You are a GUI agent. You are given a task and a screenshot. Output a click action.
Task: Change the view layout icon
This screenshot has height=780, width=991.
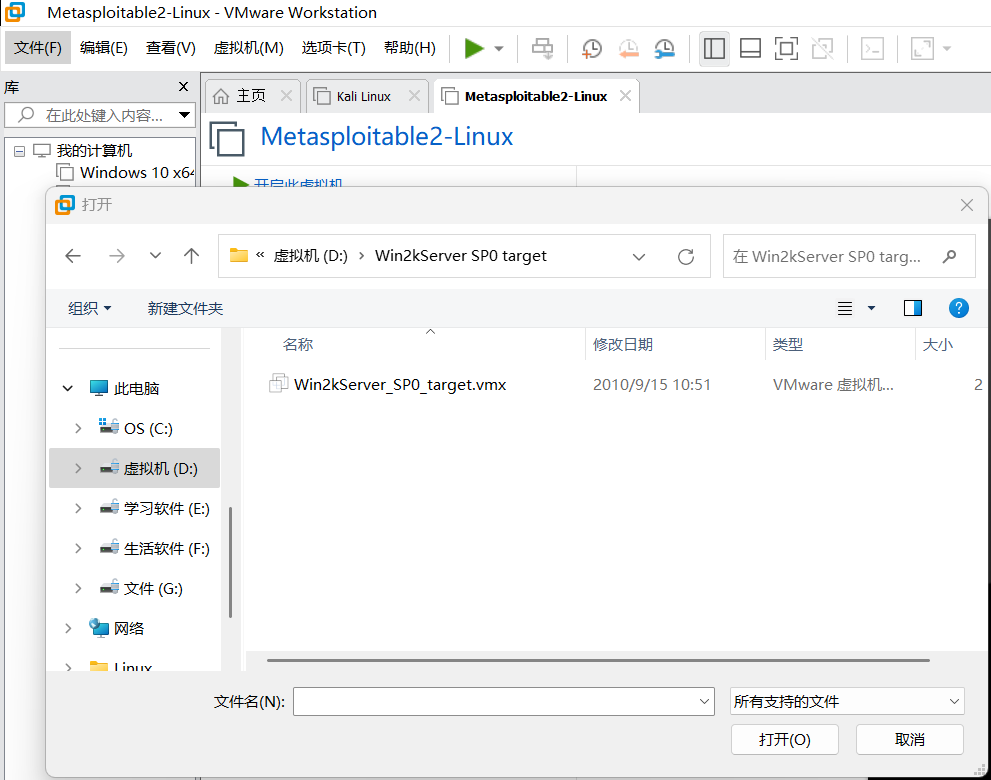(845, 308)
